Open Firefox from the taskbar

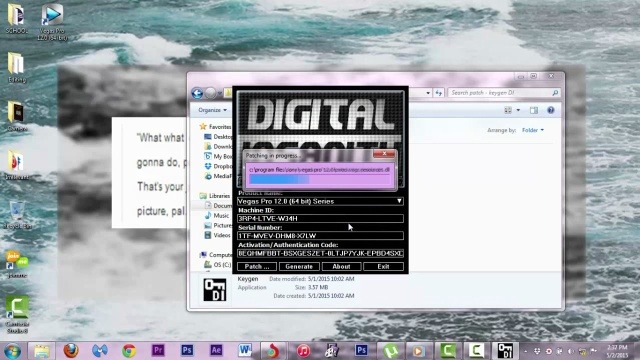click(x=71, y=351)
